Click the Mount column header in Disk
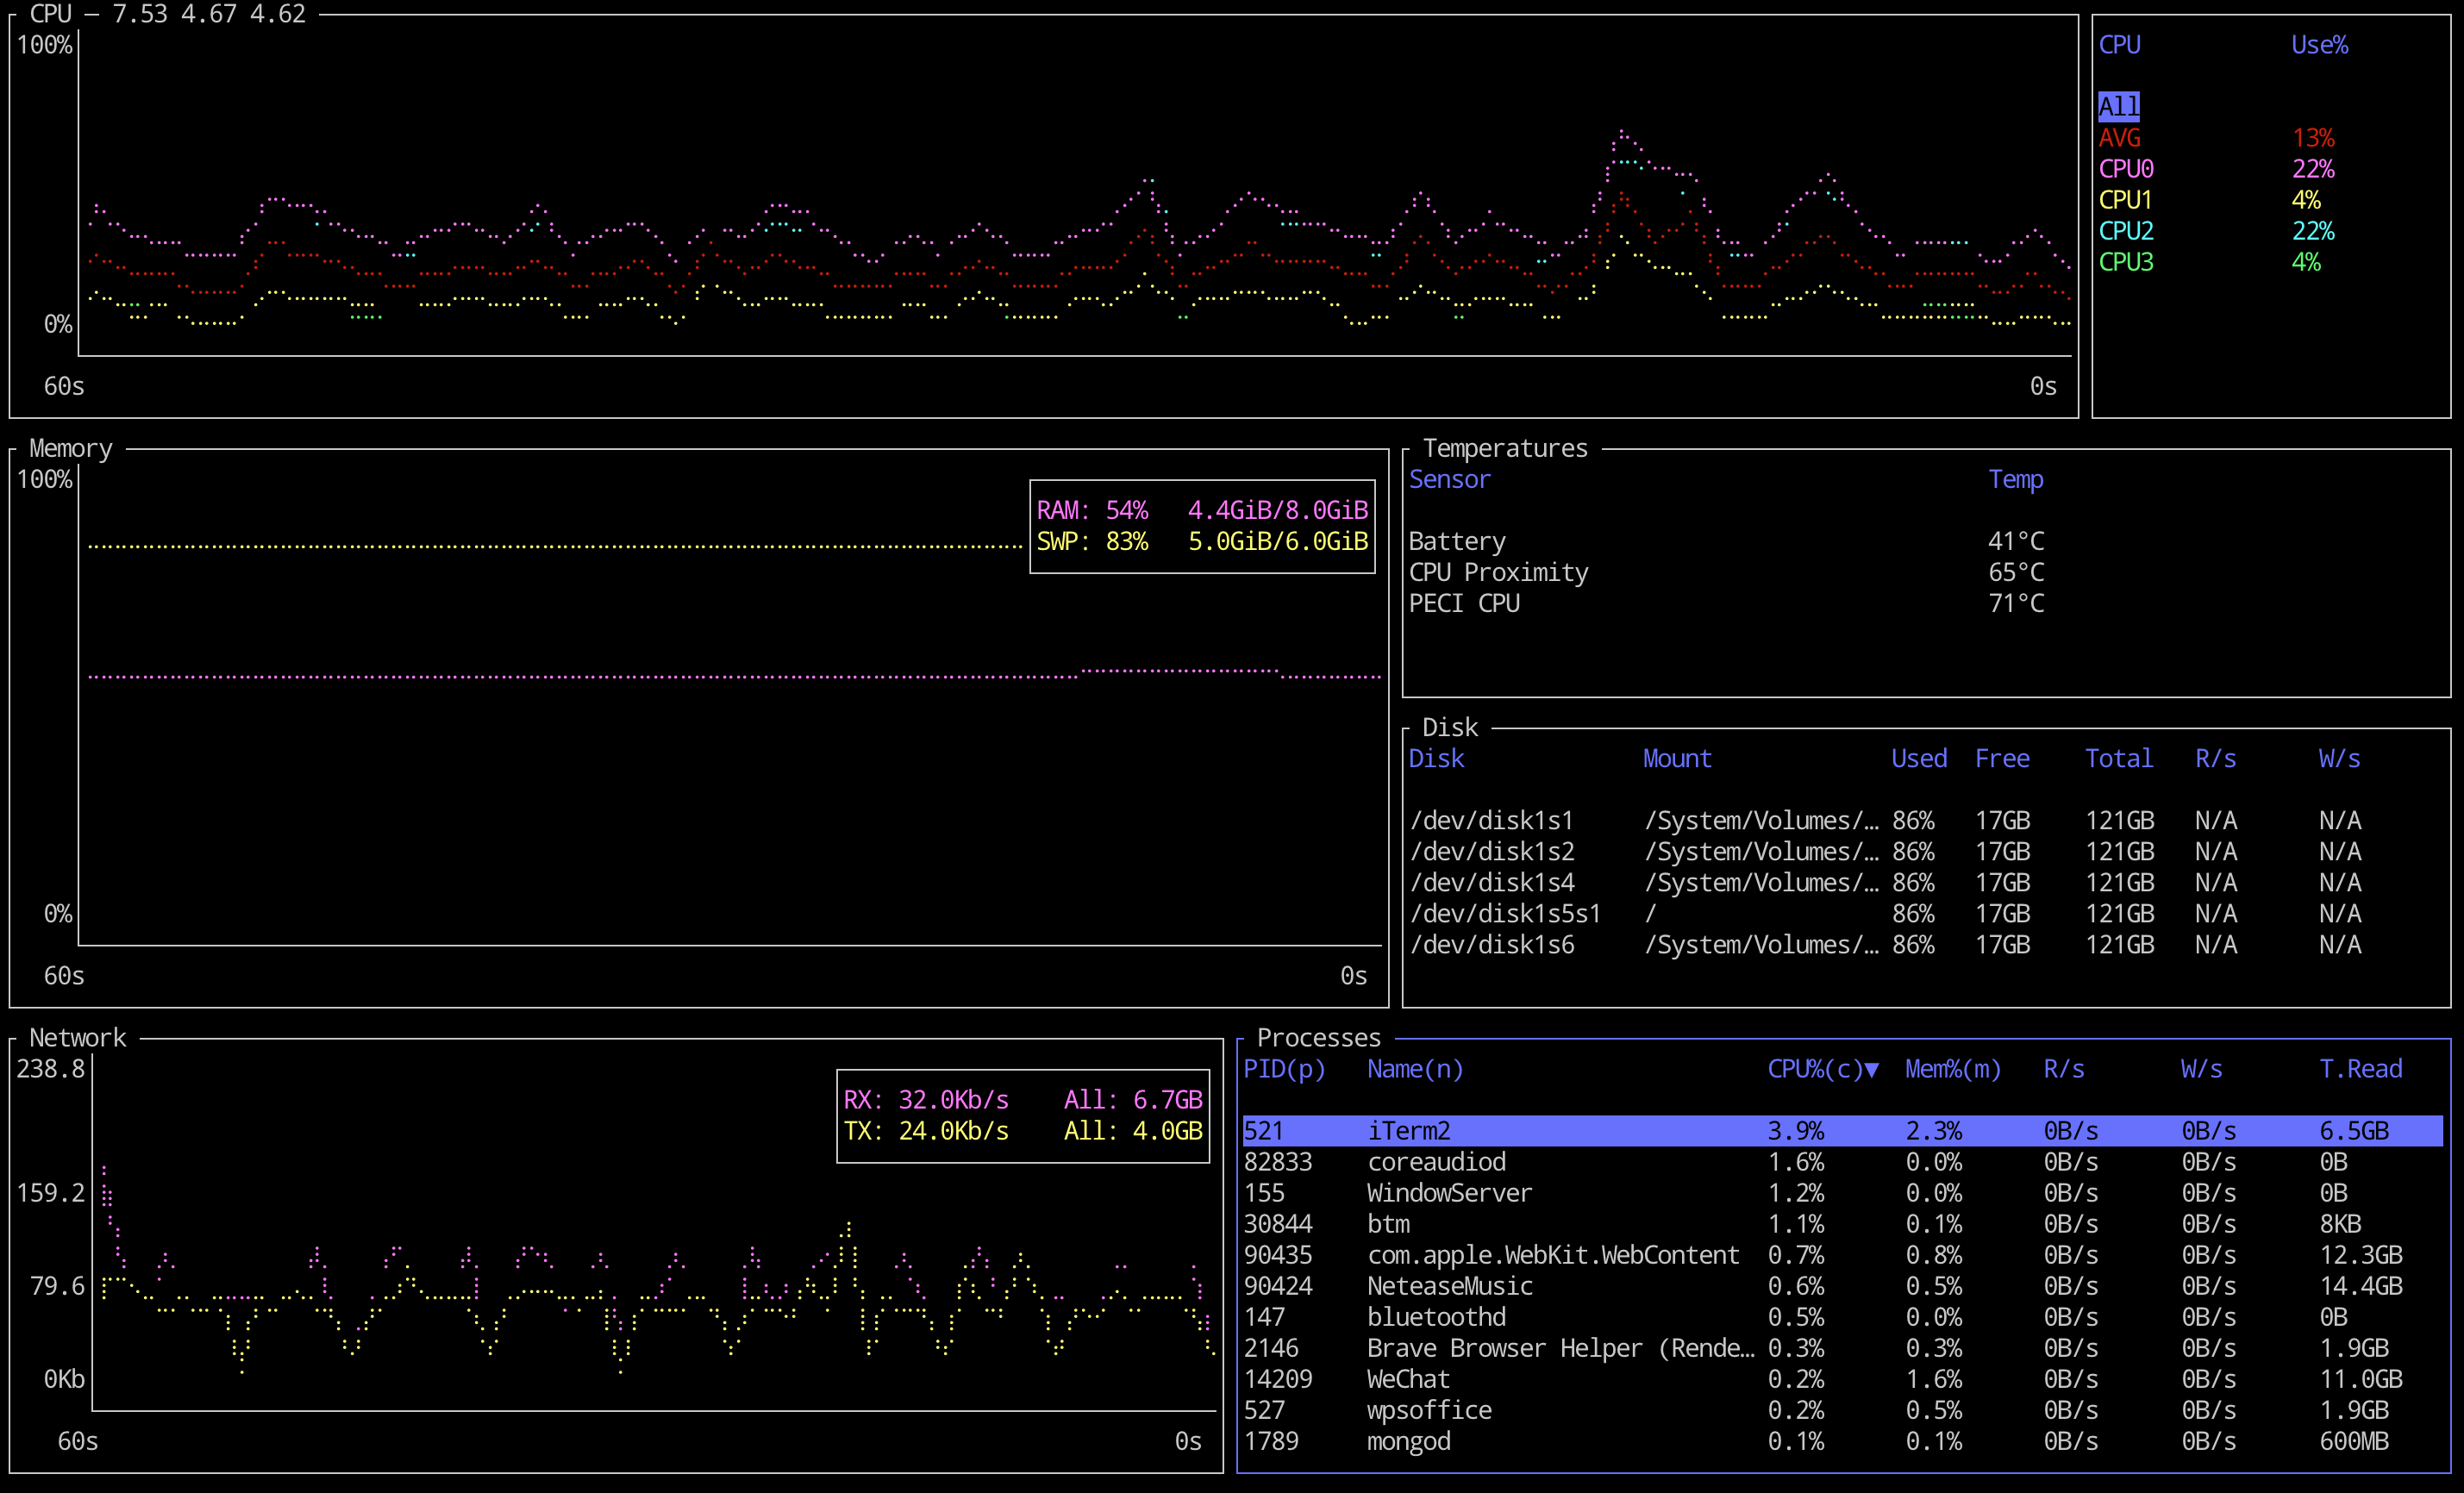Image resolution: width=2464 pixels, height=1493 pixels. coord(1676,759)
